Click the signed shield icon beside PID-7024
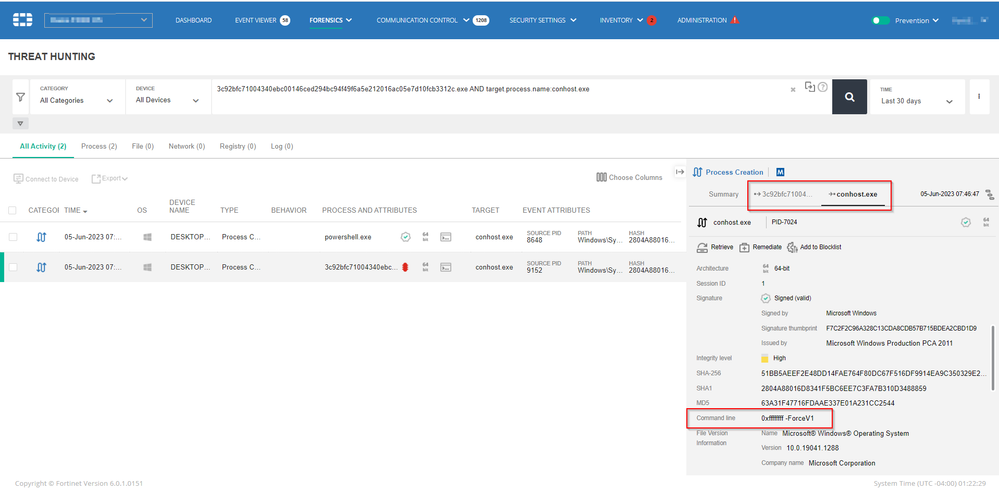 point(966,222)
